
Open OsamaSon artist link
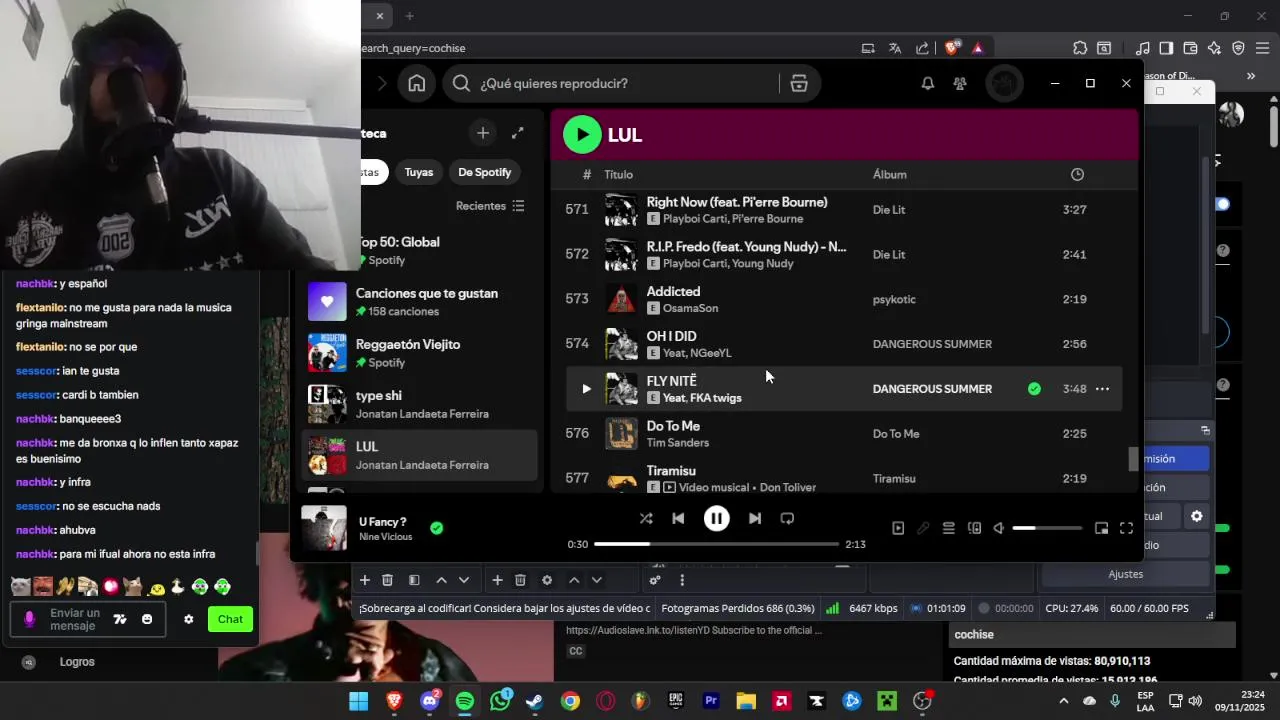click(x=690, y=309)
